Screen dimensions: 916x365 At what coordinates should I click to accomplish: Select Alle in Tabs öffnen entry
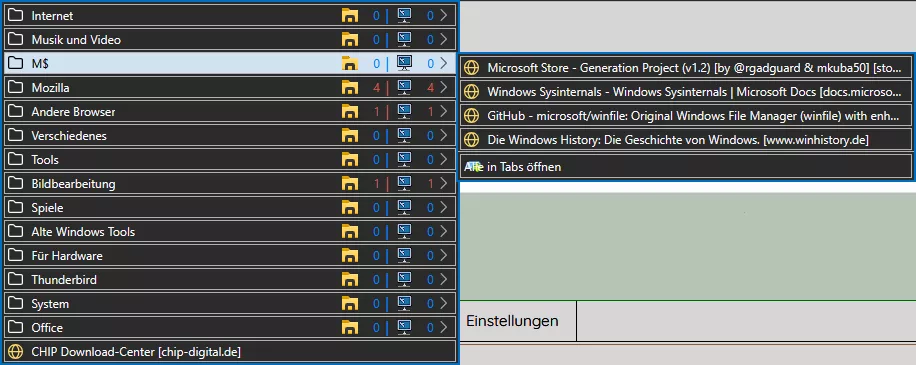pos(686,167)
